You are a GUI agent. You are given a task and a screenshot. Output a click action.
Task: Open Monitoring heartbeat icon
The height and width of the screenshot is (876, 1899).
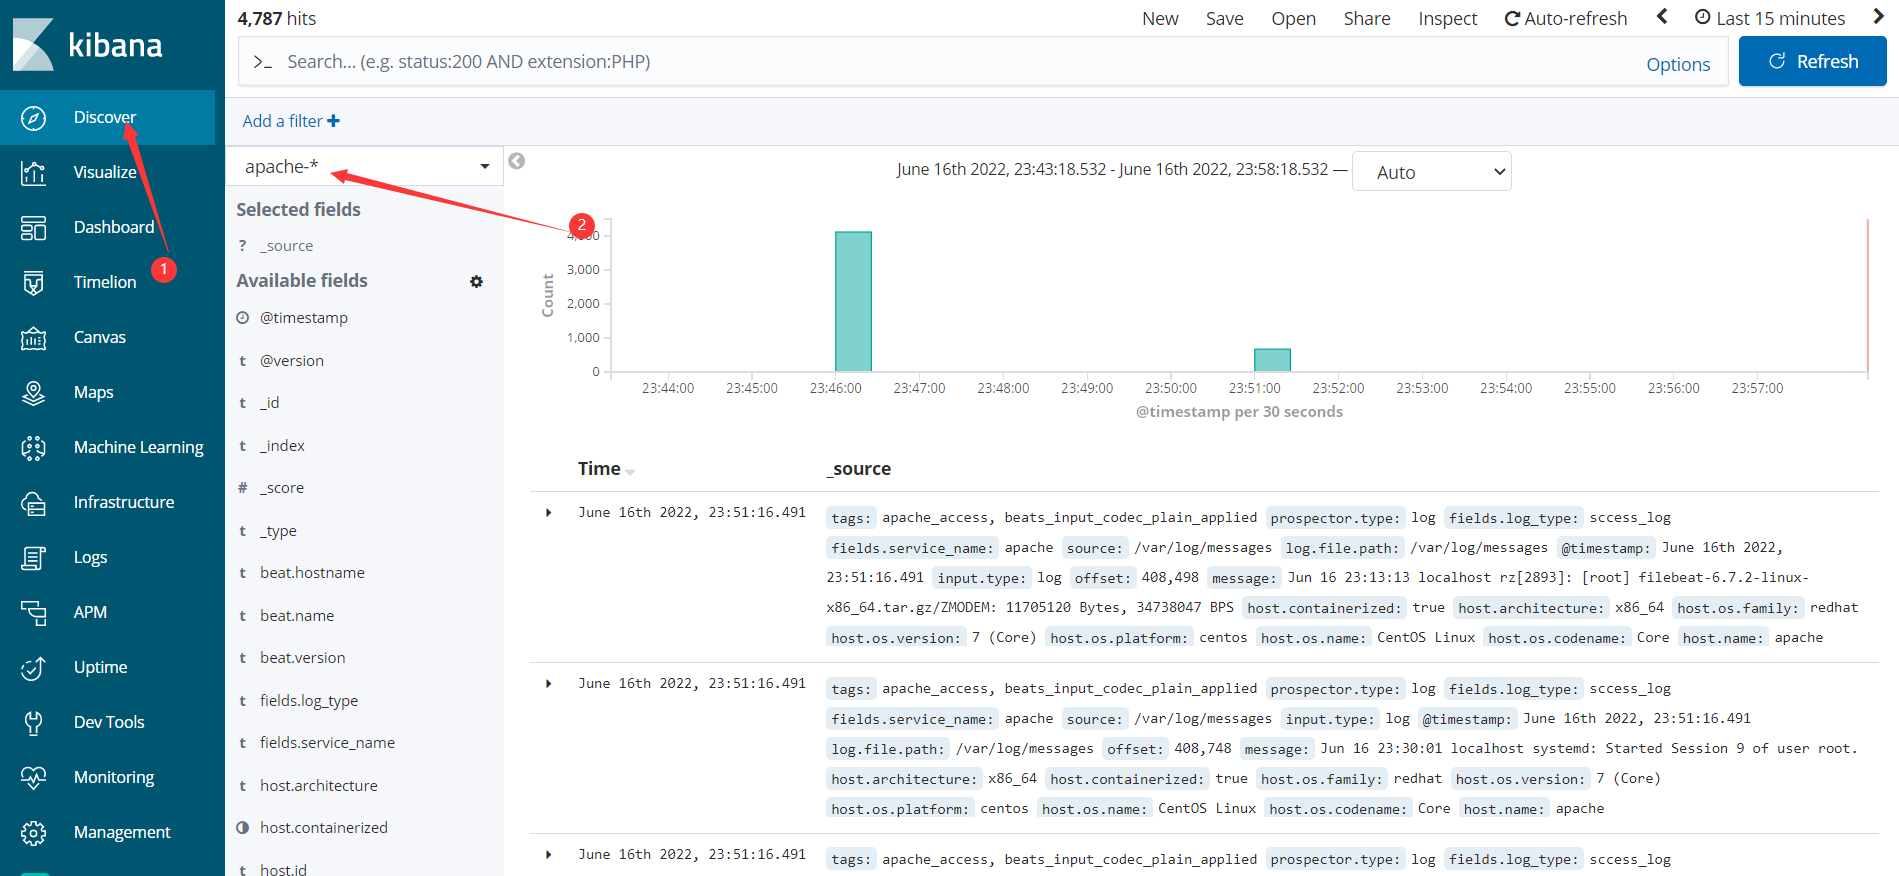coord(33,778)
